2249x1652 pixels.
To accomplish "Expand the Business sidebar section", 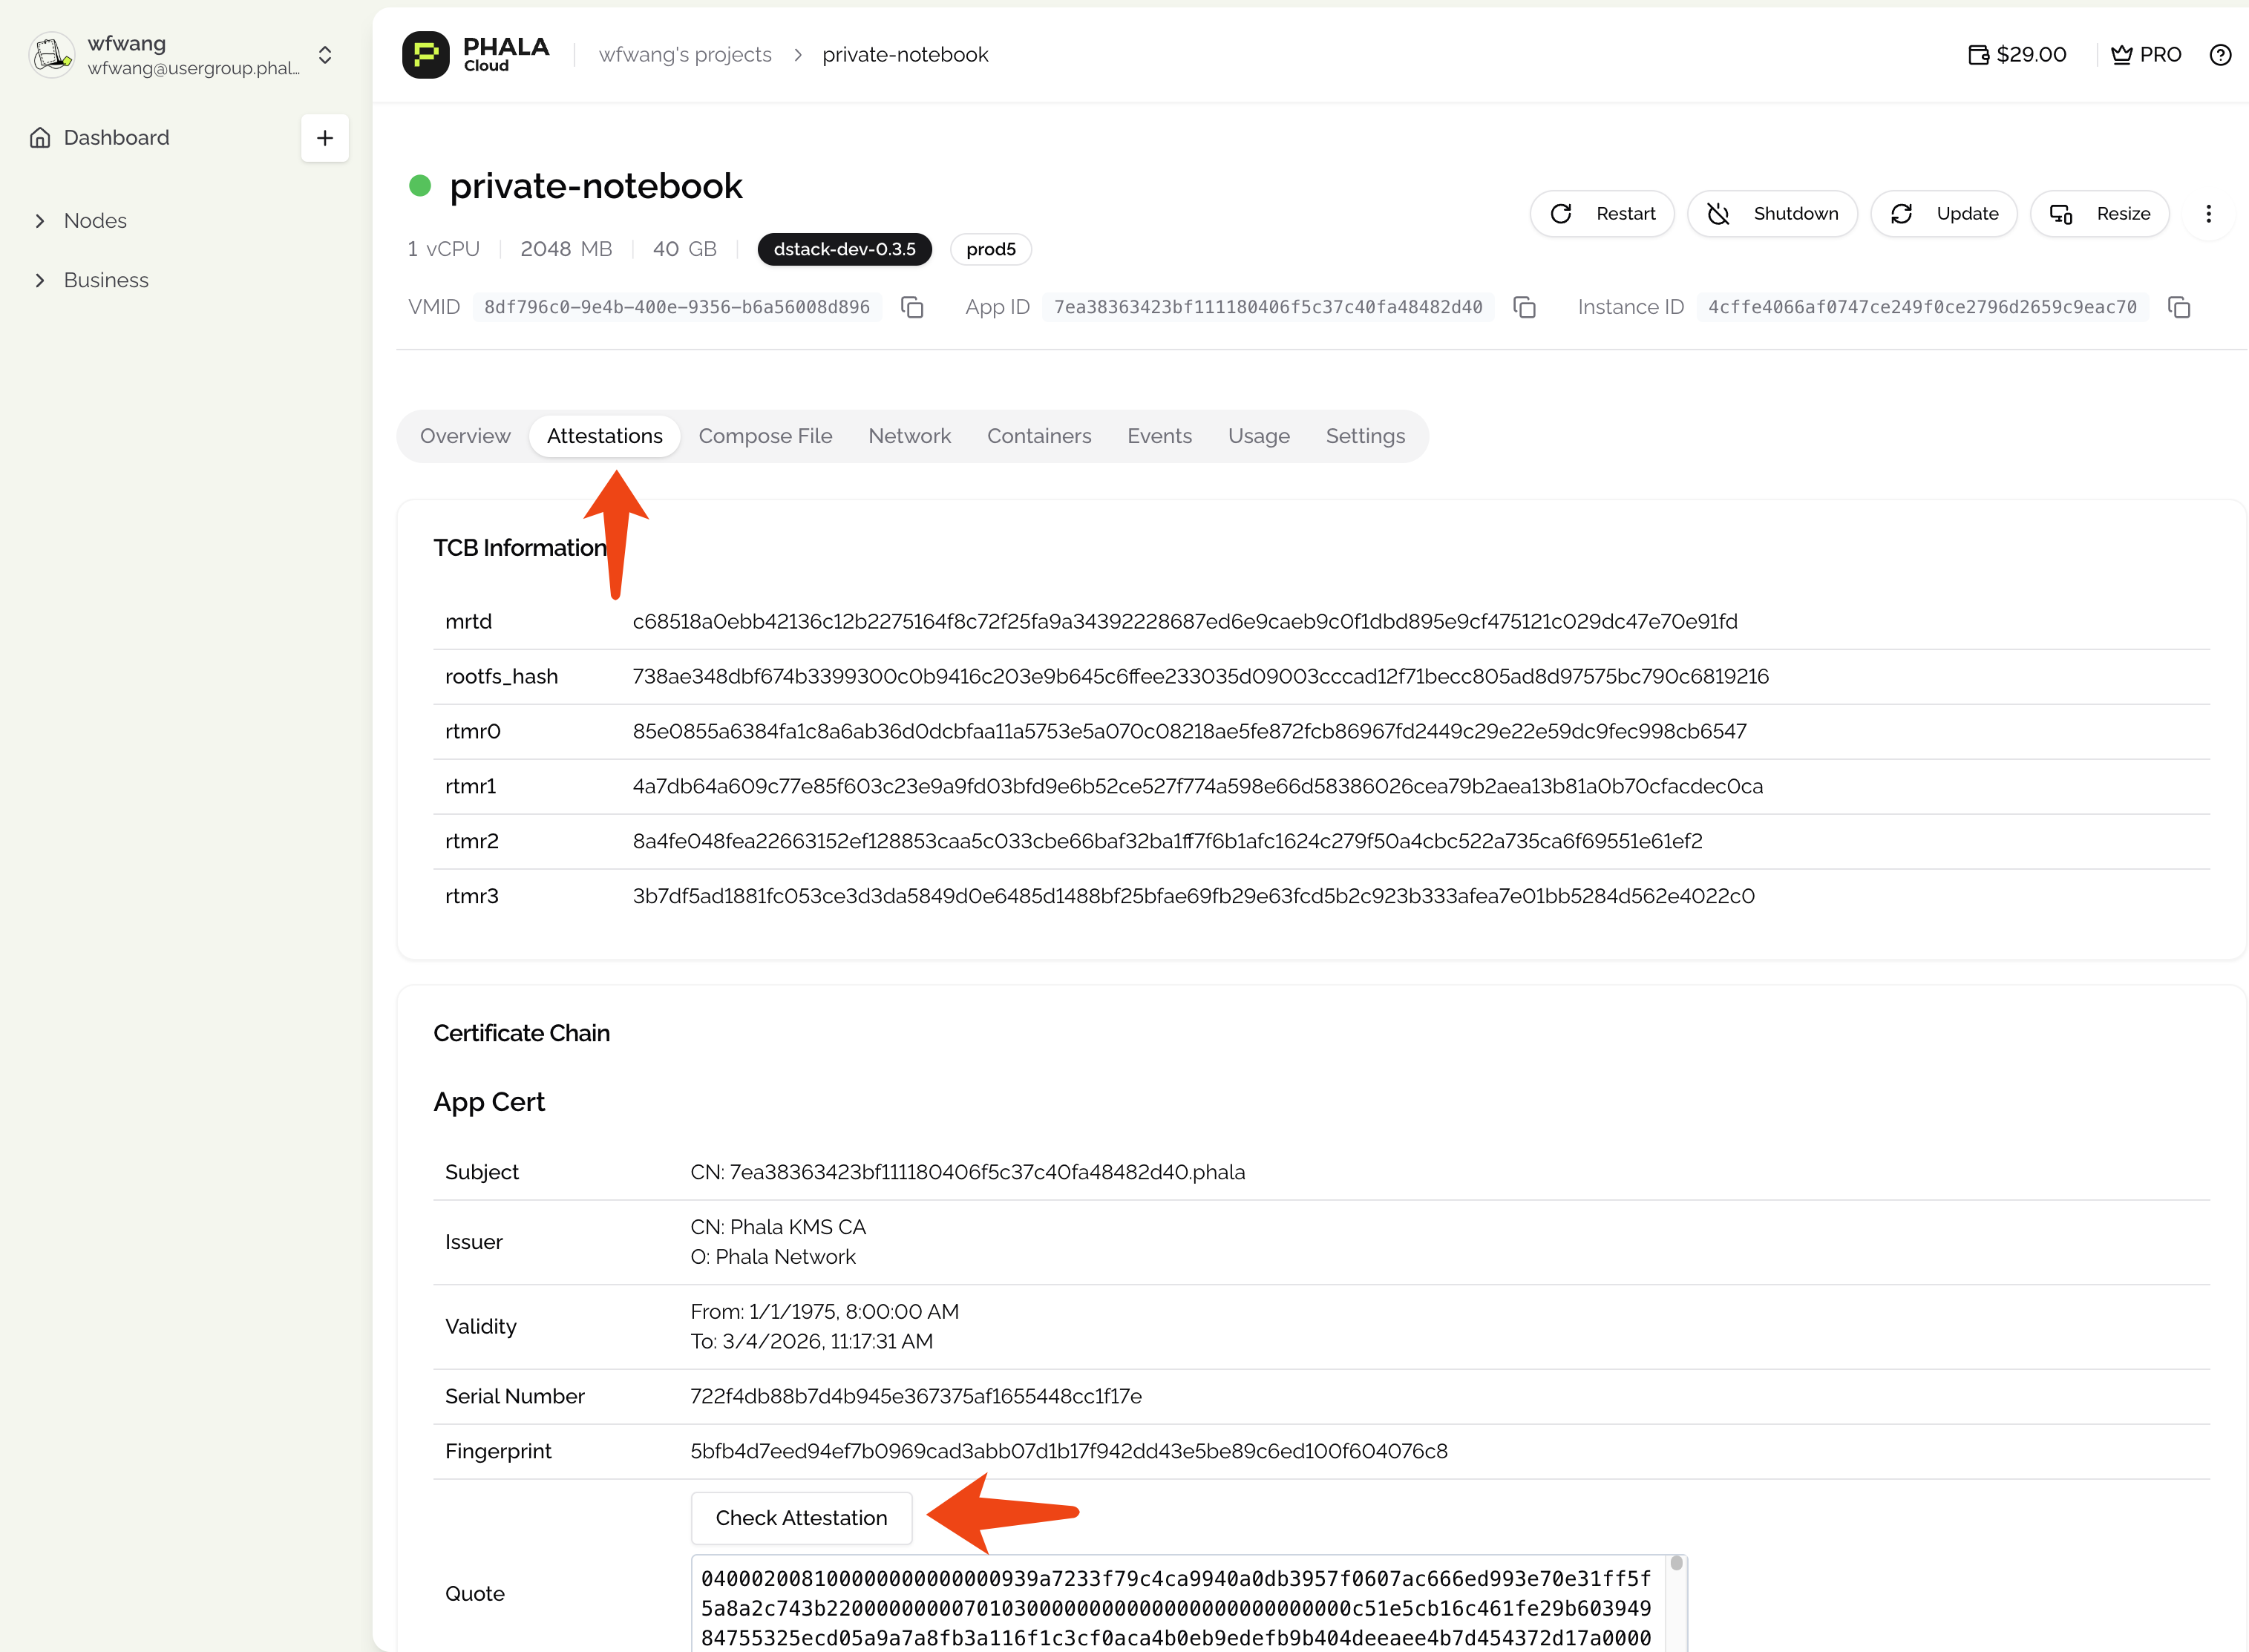I will click(x=105, y=281).
